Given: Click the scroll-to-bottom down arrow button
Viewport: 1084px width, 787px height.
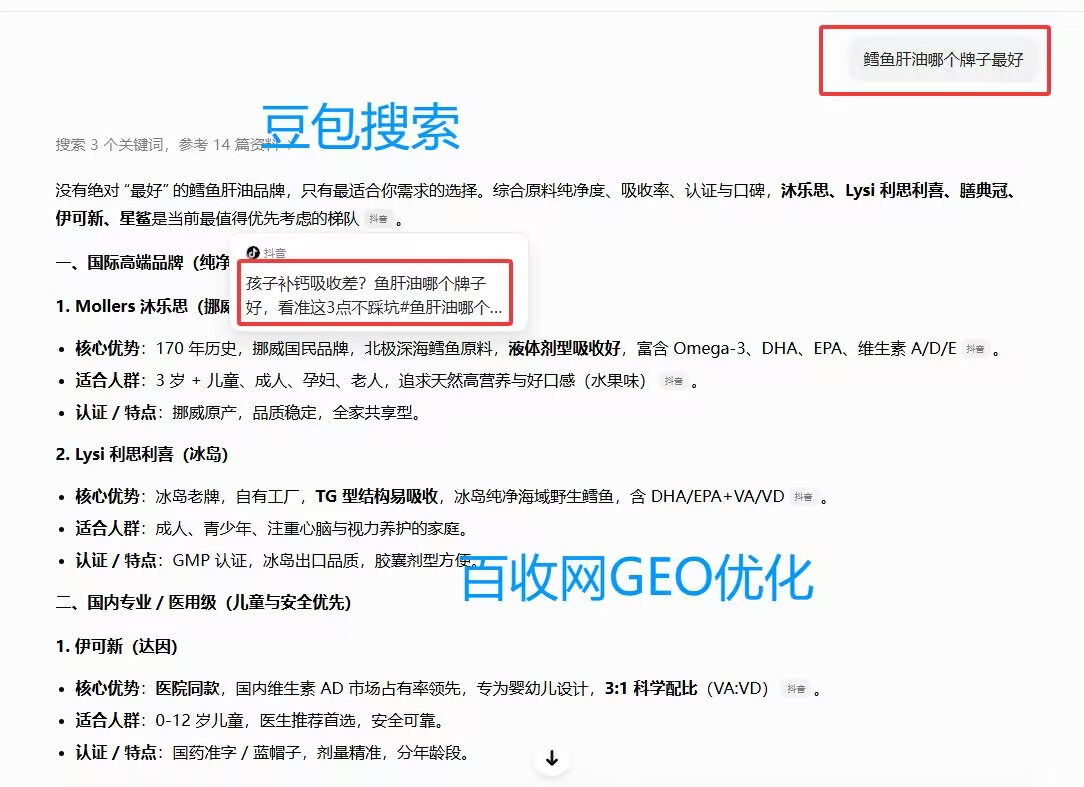Looking at the screenshot, I should pos(552,759).
